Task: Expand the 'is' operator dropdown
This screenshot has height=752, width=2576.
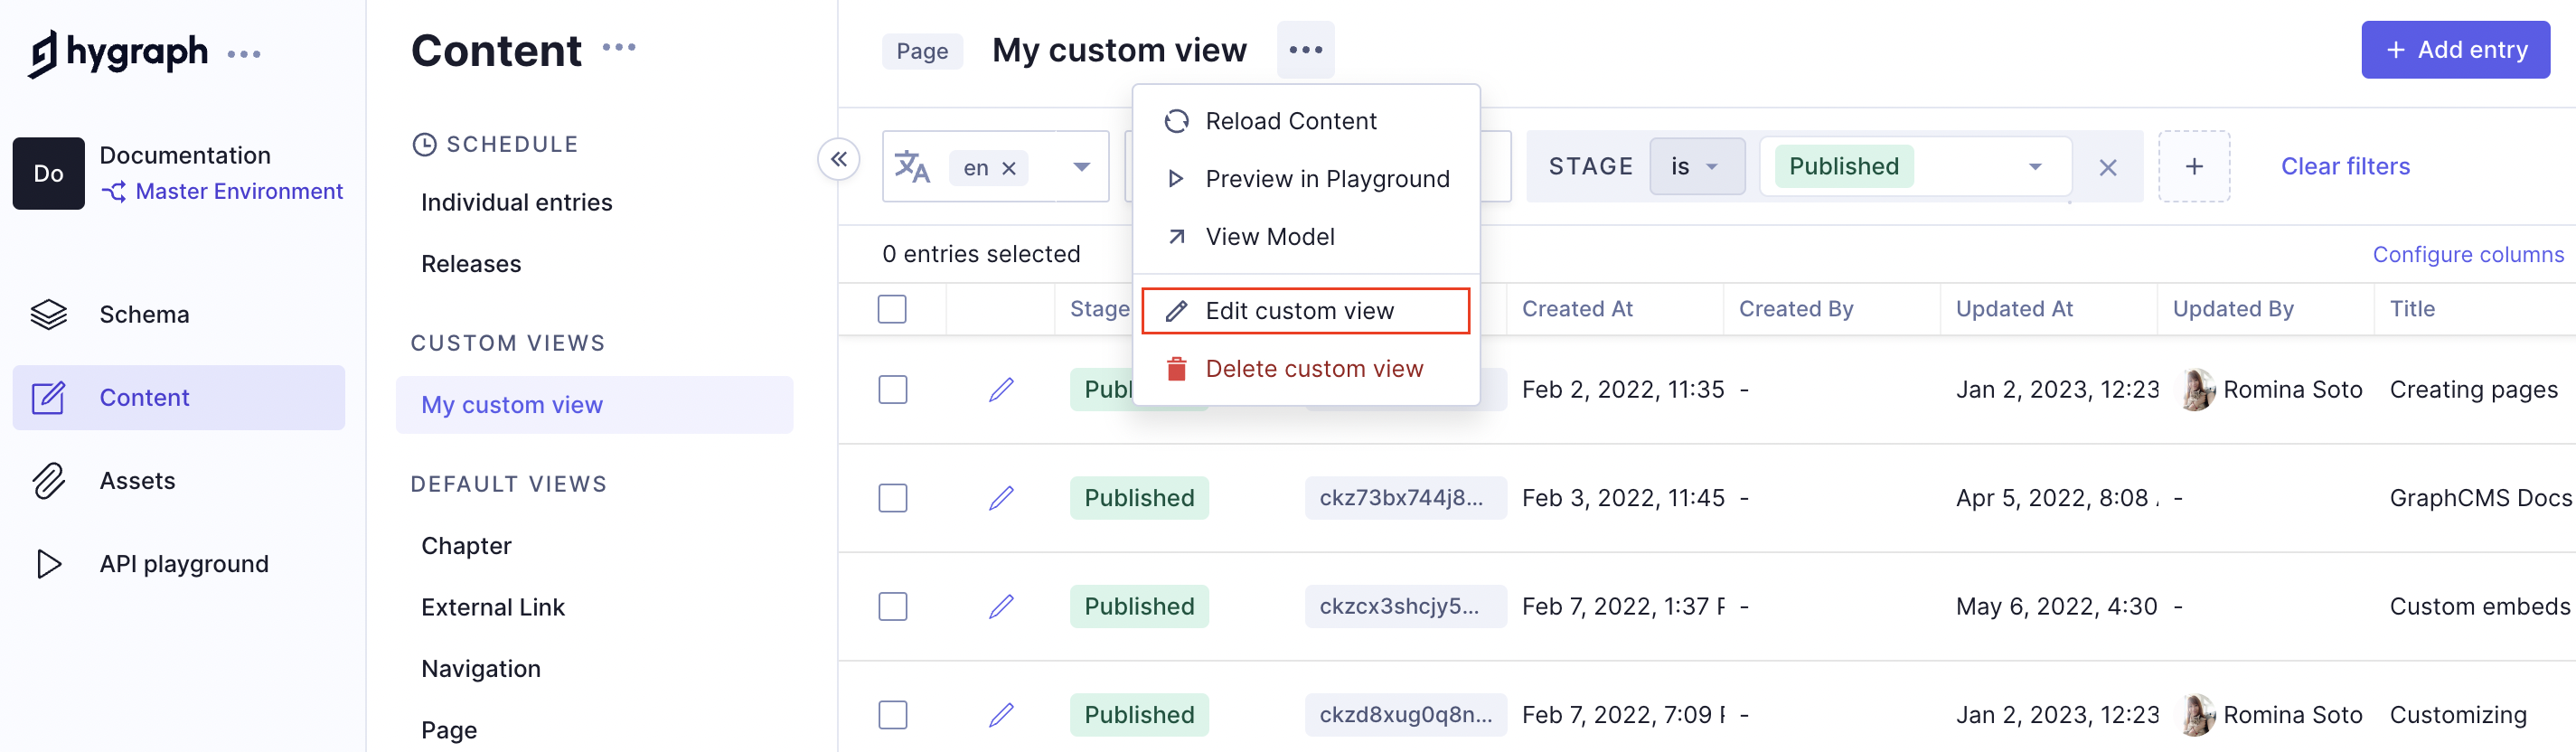Action: (1696, 167)
